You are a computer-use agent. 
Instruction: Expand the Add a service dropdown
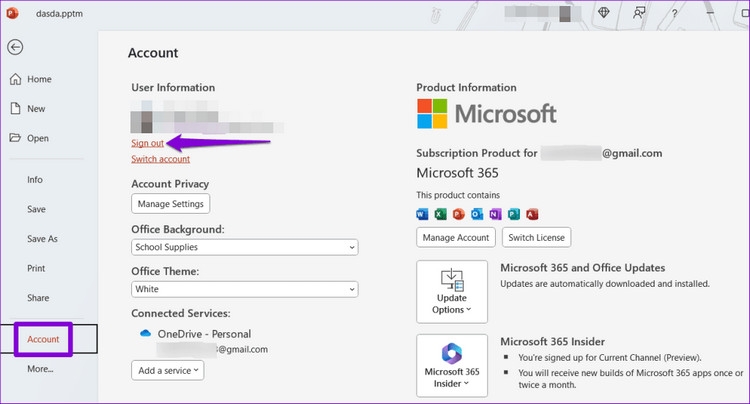167,371
